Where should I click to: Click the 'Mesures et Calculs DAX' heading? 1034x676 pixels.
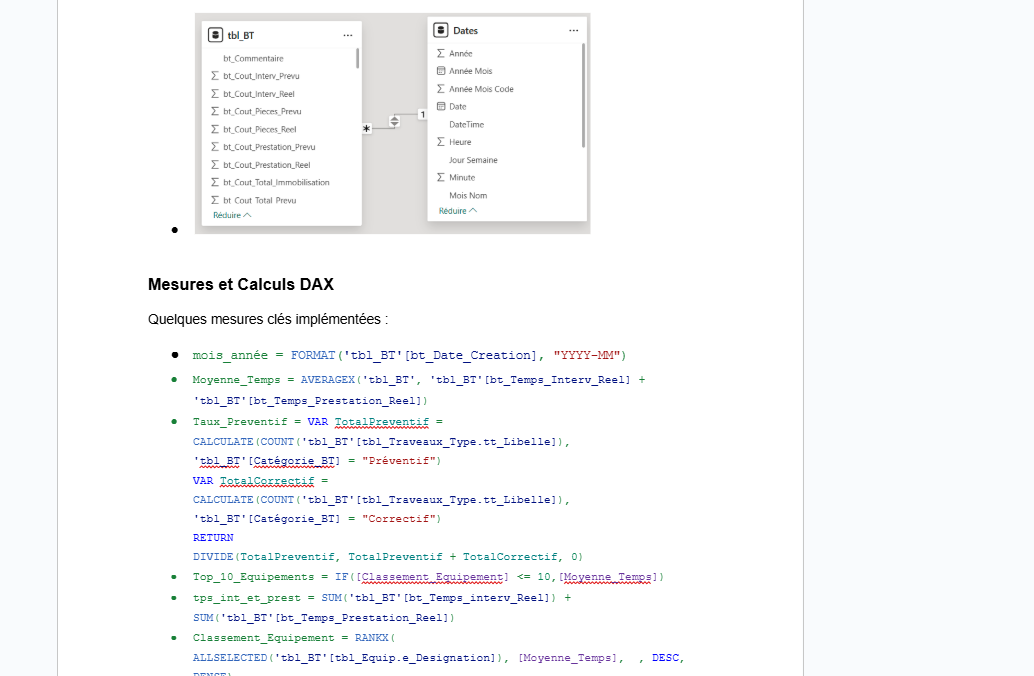241,284
